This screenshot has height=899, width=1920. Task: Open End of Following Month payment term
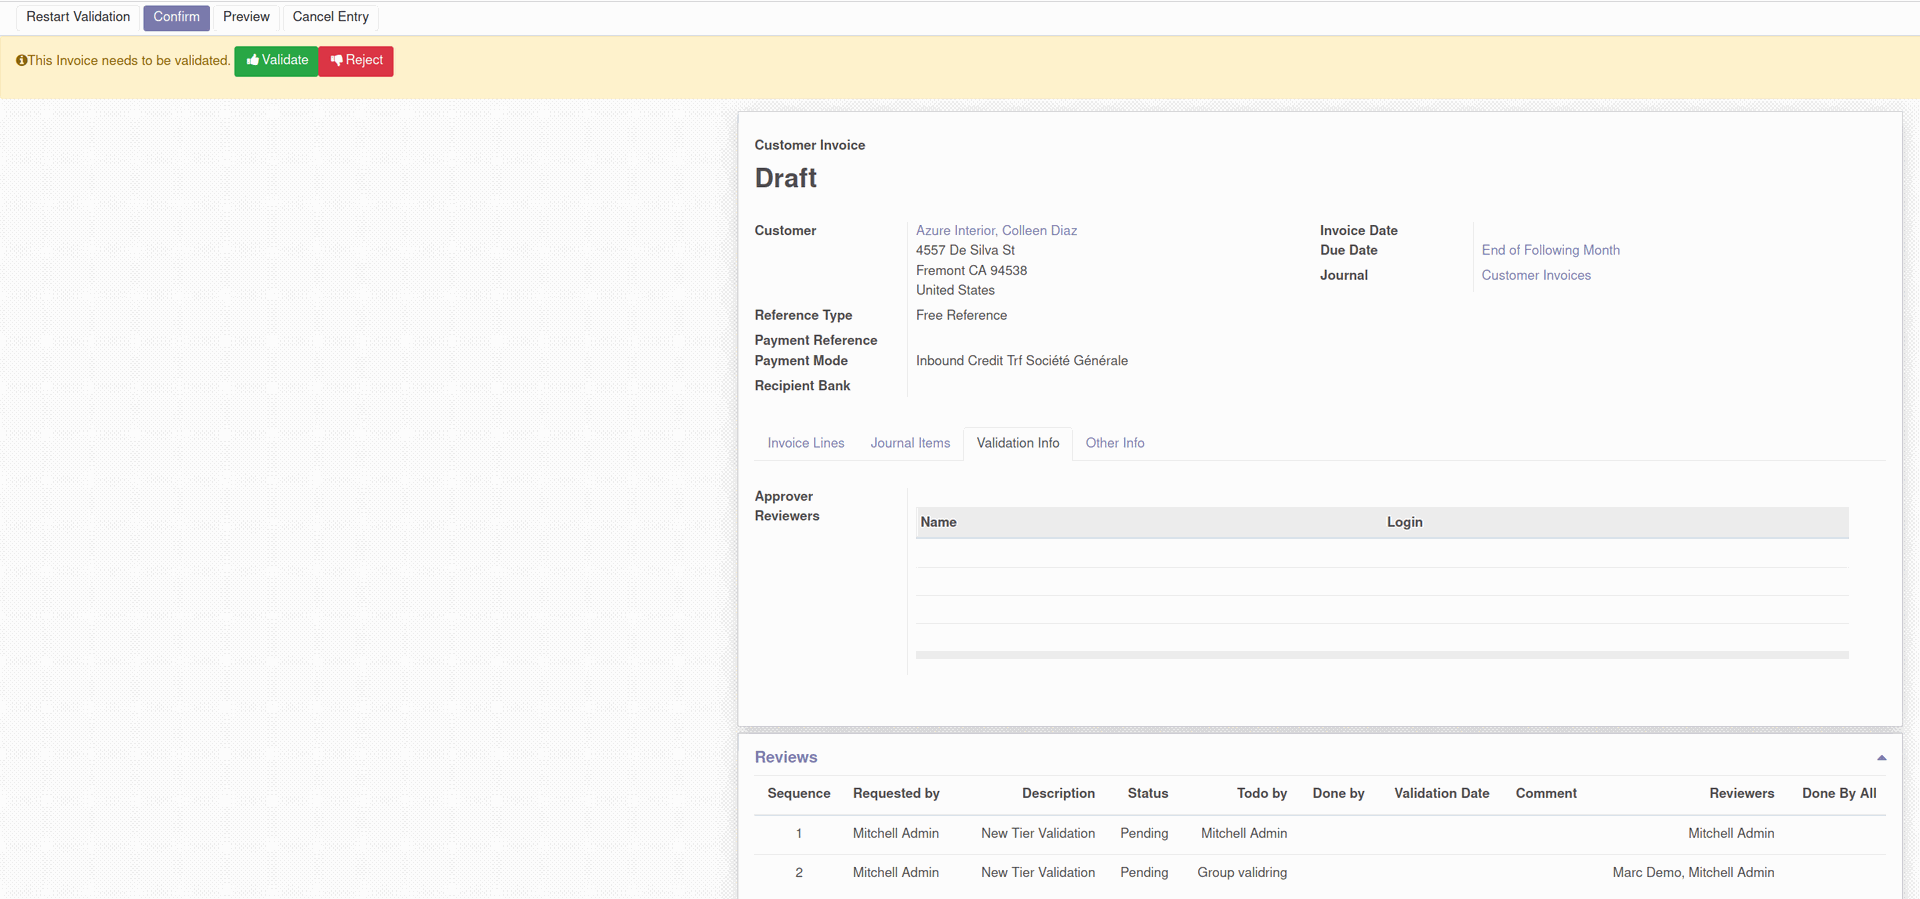pyautogui.click(x=1550, y=251)
